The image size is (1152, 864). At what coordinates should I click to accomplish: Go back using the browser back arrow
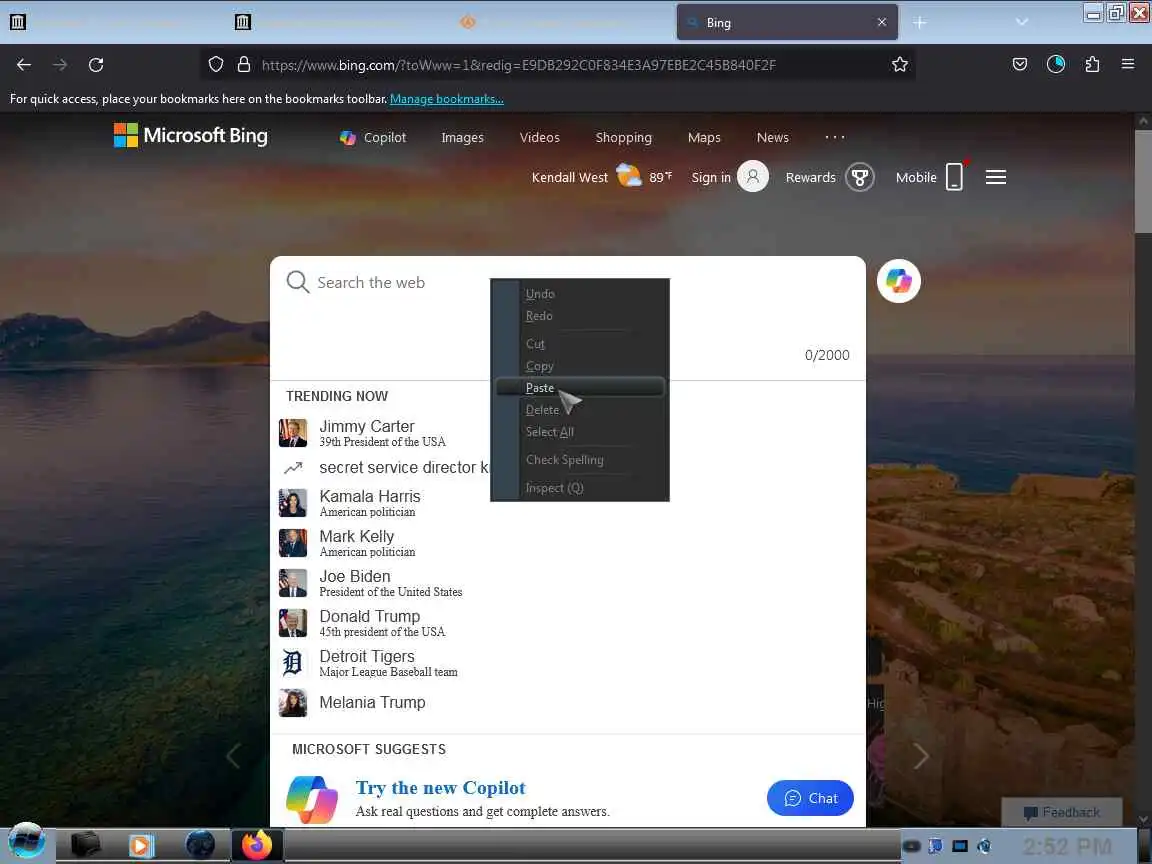(24, 65)
